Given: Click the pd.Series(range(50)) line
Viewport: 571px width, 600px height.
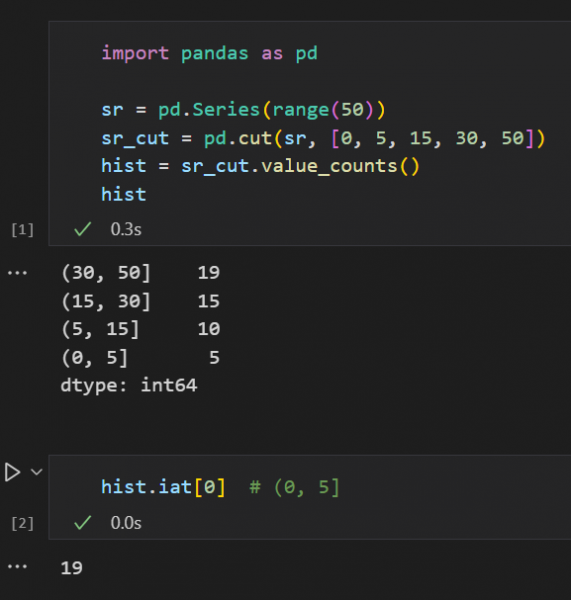Looking at the screenshot, I should pos(243,110).
